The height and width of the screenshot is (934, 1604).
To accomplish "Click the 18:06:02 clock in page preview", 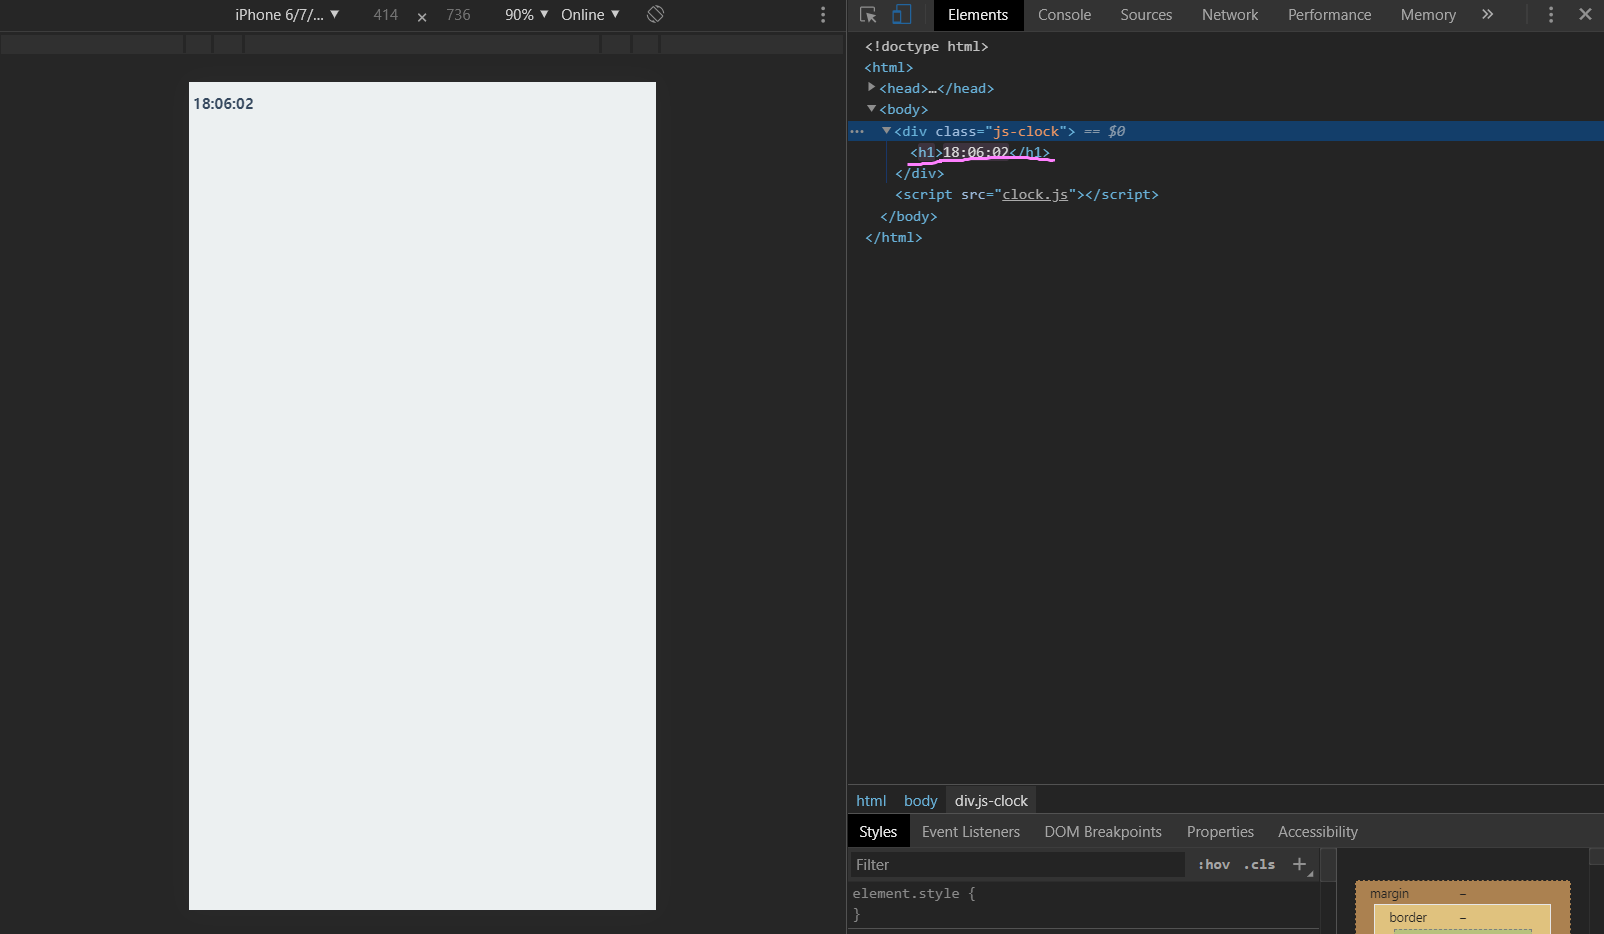I will 223,104.
